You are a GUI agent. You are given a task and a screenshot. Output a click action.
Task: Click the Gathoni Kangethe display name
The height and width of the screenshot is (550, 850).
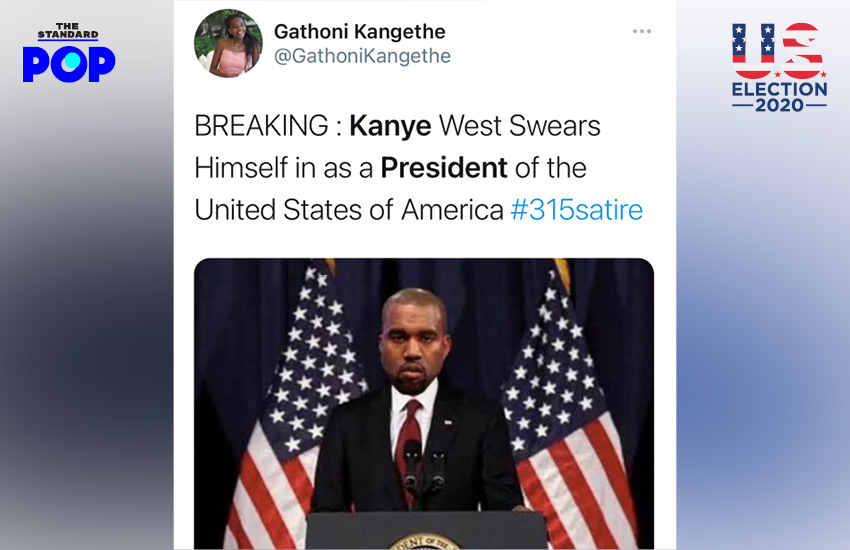[x=359, y=31]
